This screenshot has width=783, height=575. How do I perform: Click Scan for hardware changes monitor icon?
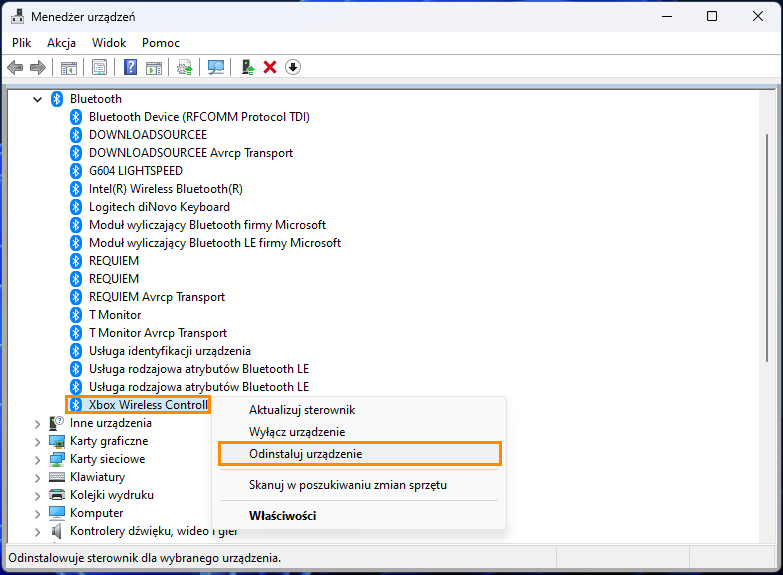[x=216, y=67]
